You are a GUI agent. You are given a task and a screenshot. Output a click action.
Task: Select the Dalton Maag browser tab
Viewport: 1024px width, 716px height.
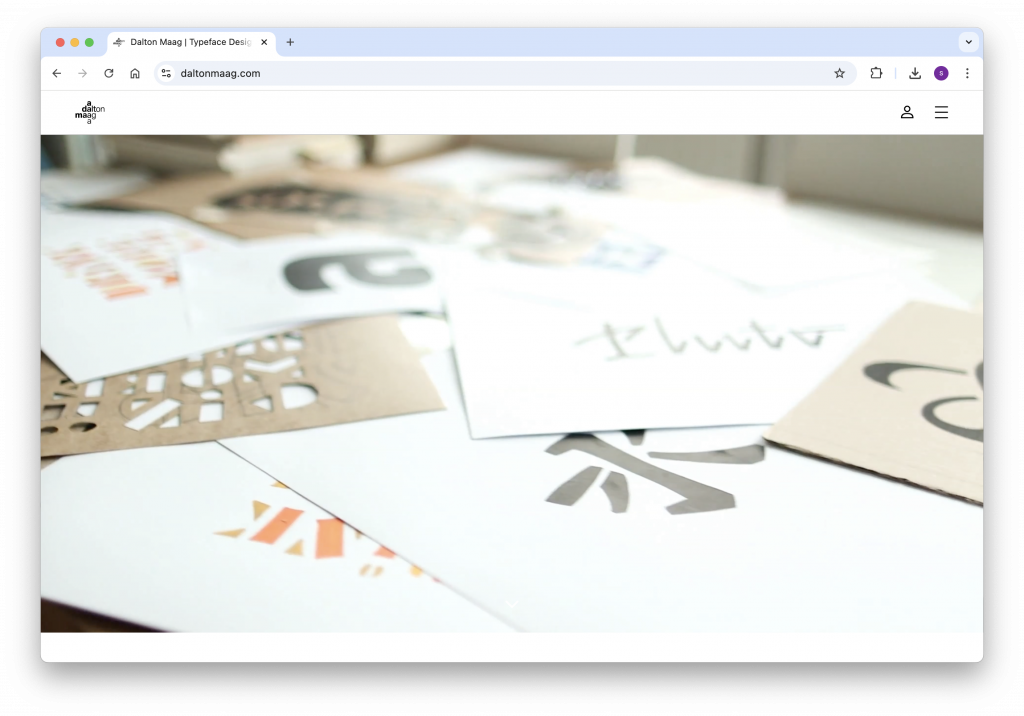click(185, 43)
